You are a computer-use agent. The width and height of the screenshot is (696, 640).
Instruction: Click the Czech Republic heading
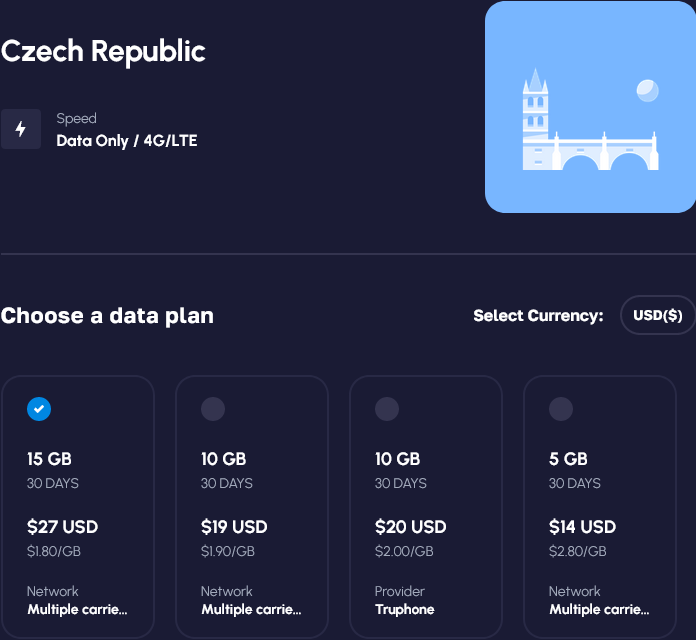[103, 52]
